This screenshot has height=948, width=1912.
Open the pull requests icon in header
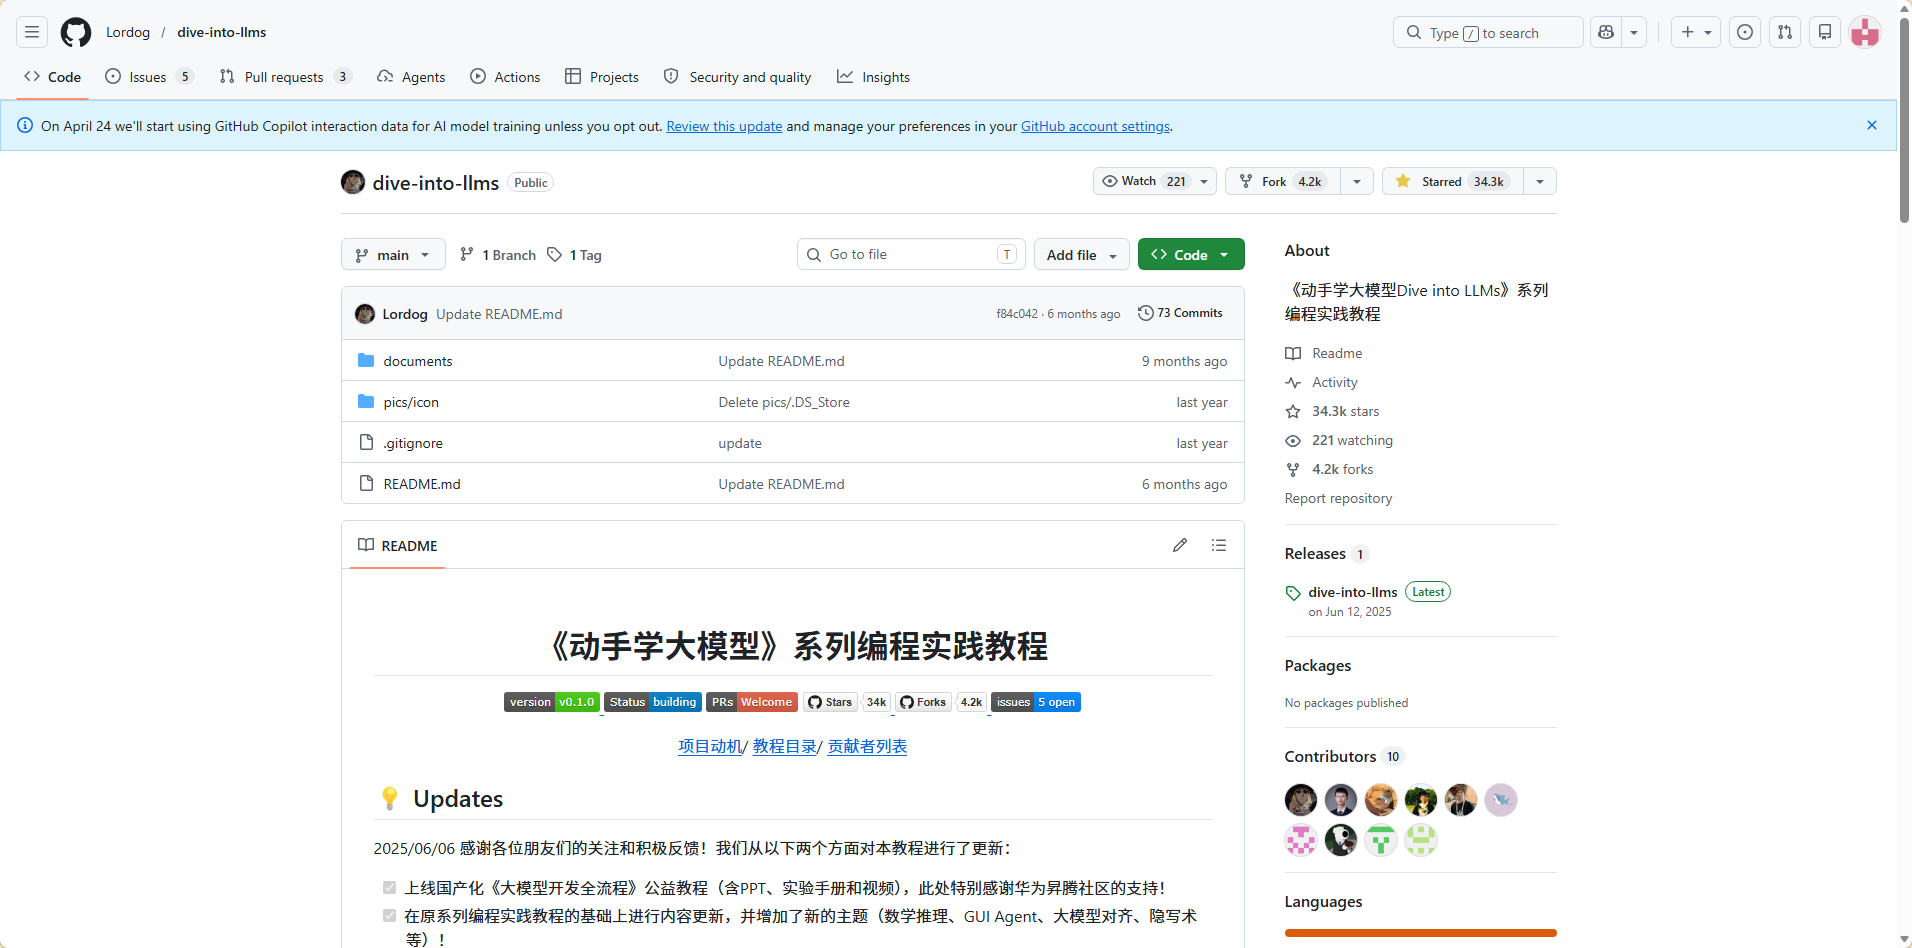[1785, 33]
